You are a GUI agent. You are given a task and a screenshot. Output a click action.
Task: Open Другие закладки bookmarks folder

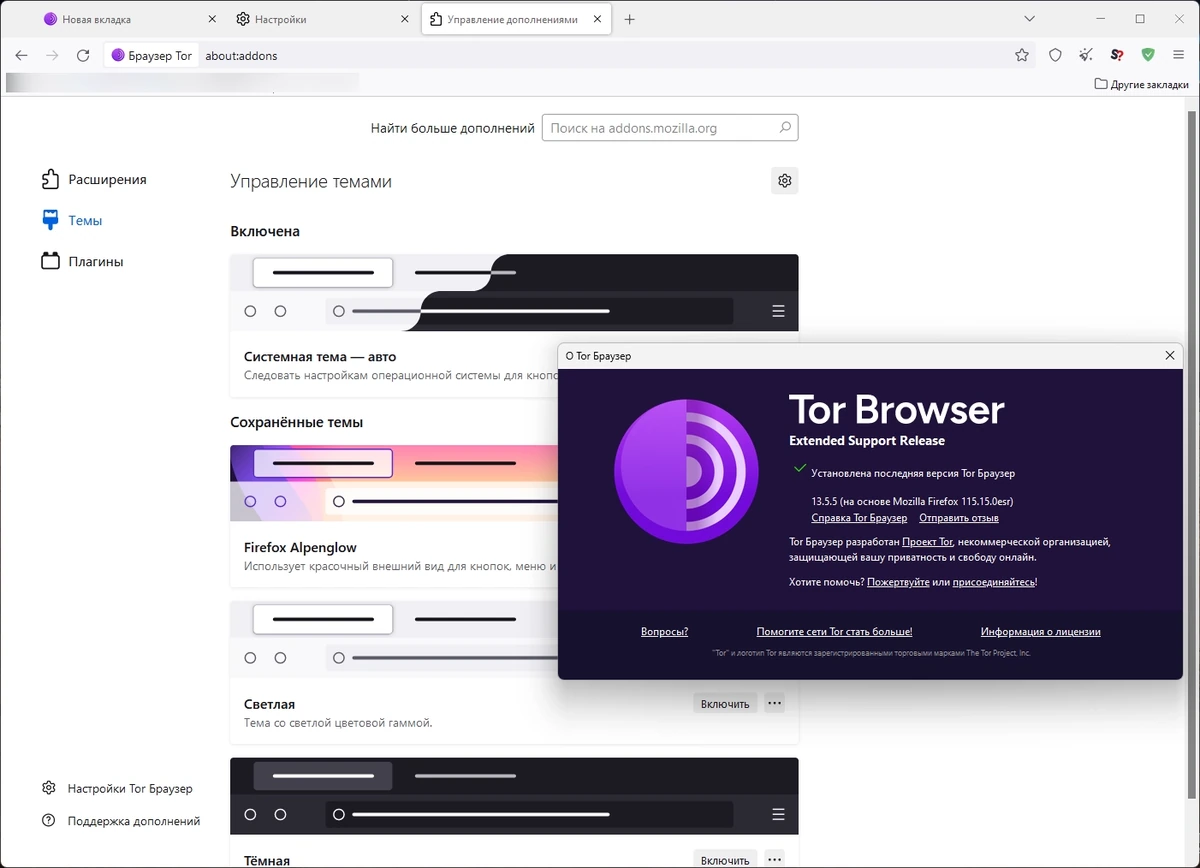pos(1141,85)
